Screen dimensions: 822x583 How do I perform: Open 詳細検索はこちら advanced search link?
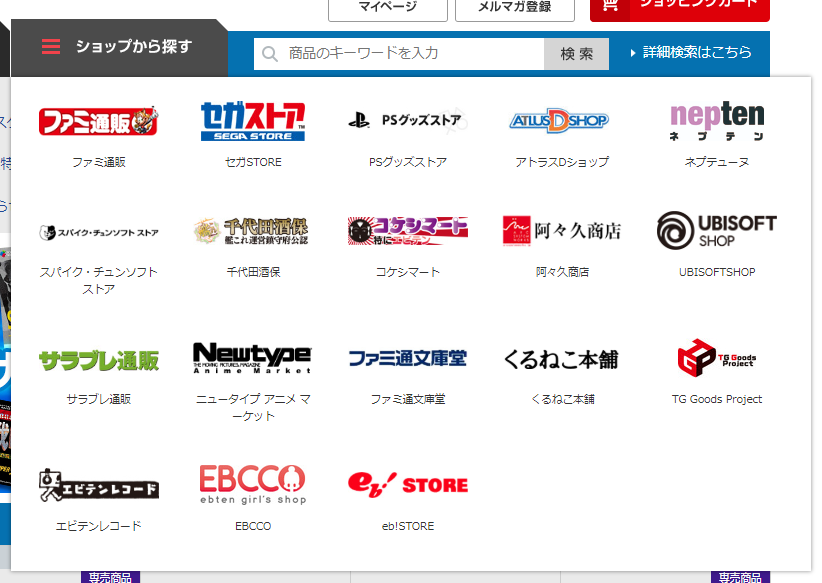691,52
